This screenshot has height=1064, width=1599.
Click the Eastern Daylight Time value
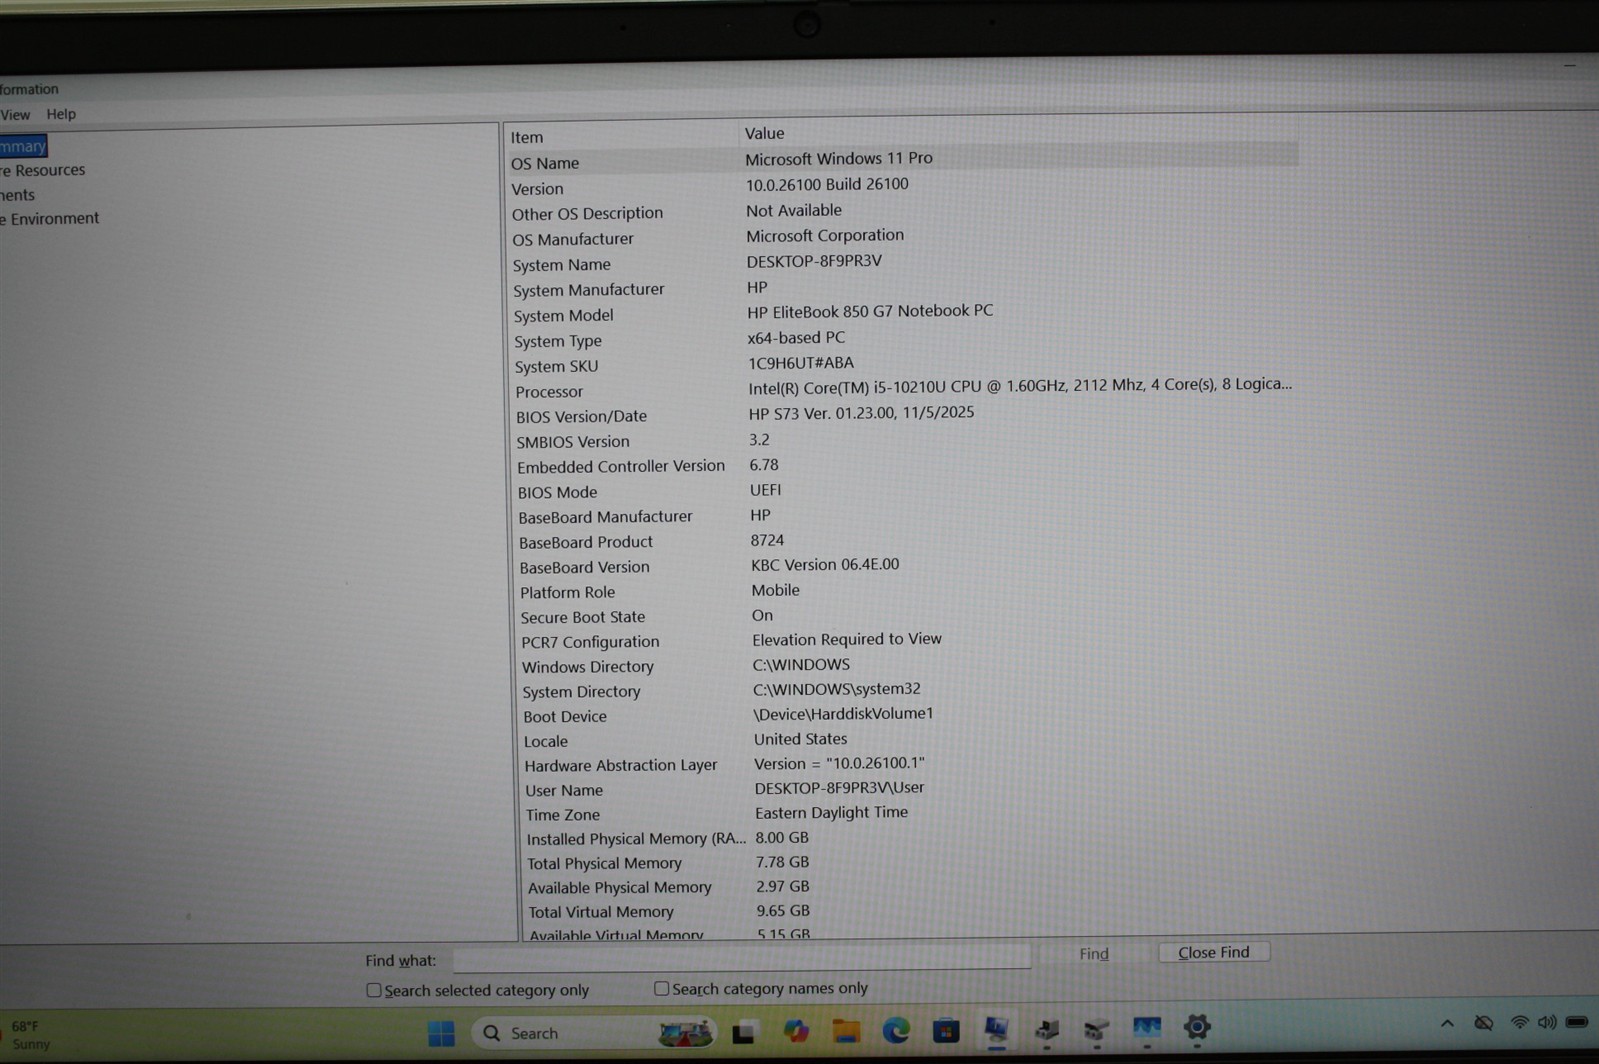pos(831,813)
